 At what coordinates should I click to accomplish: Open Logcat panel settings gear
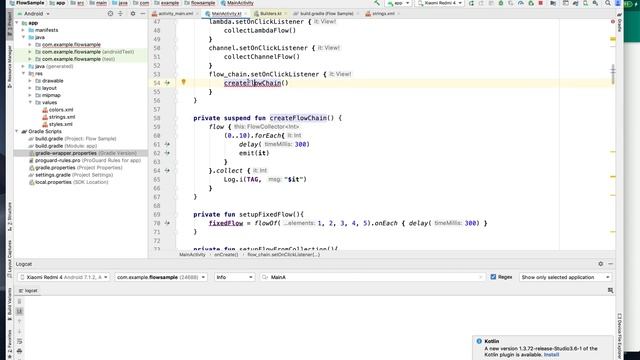(600, 264)
